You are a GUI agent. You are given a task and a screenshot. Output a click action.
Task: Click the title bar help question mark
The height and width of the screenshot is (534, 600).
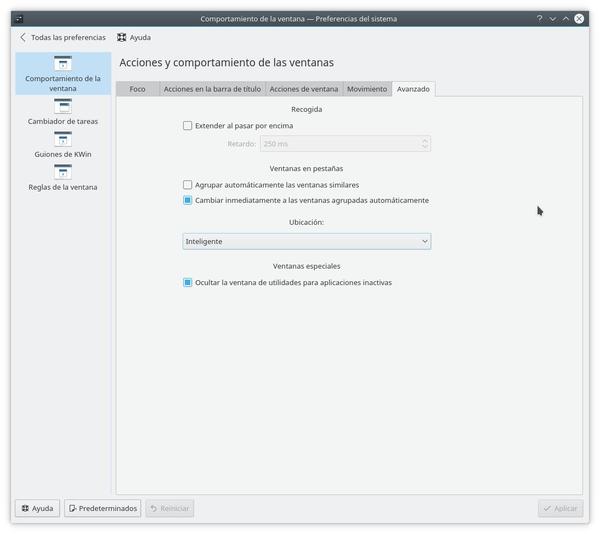pyautogui.click(x=539, y=18)
